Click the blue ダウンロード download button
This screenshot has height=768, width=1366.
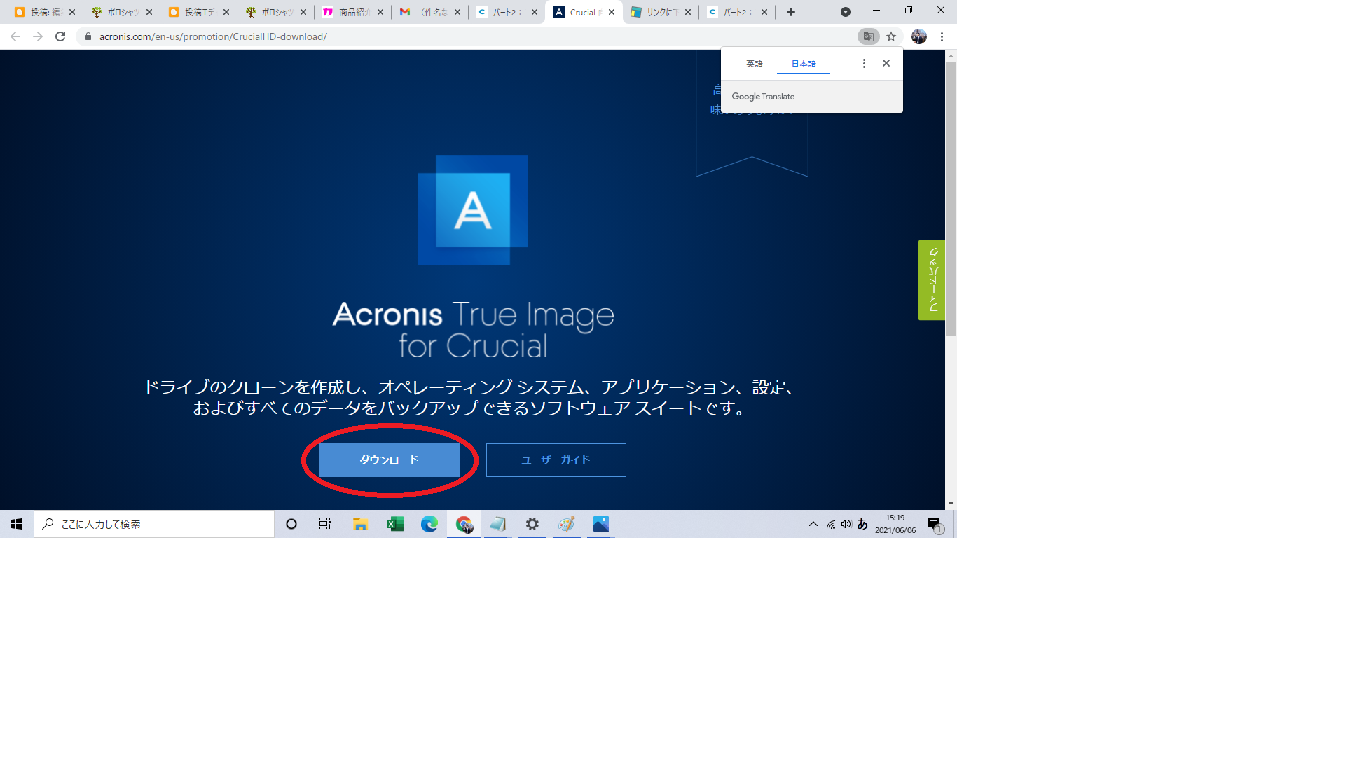click(x=389, y=459)
